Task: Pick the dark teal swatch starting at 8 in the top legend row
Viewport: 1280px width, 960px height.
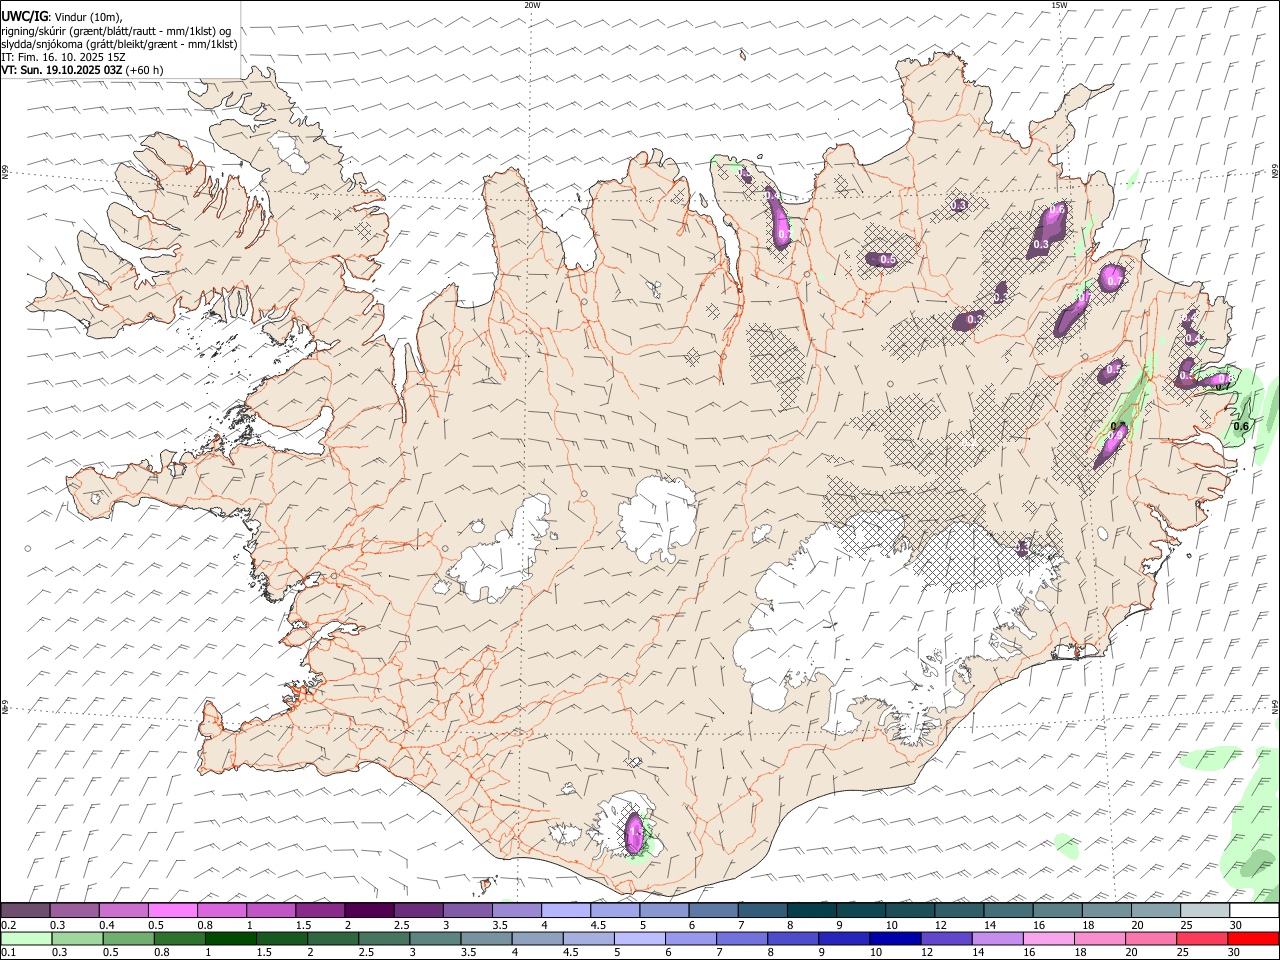Action: tap(811, 911)
